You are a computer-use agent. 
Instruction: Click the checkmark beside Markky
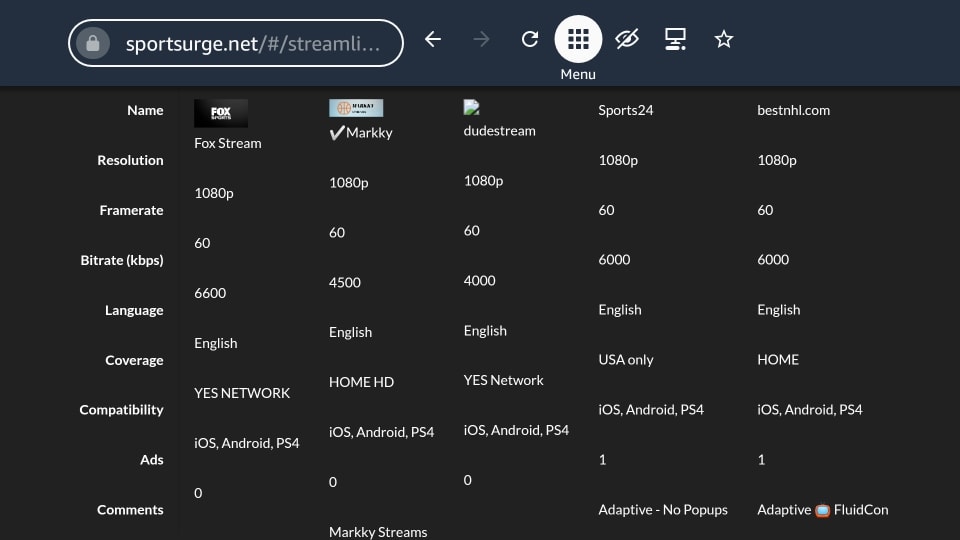pos(337,133)
